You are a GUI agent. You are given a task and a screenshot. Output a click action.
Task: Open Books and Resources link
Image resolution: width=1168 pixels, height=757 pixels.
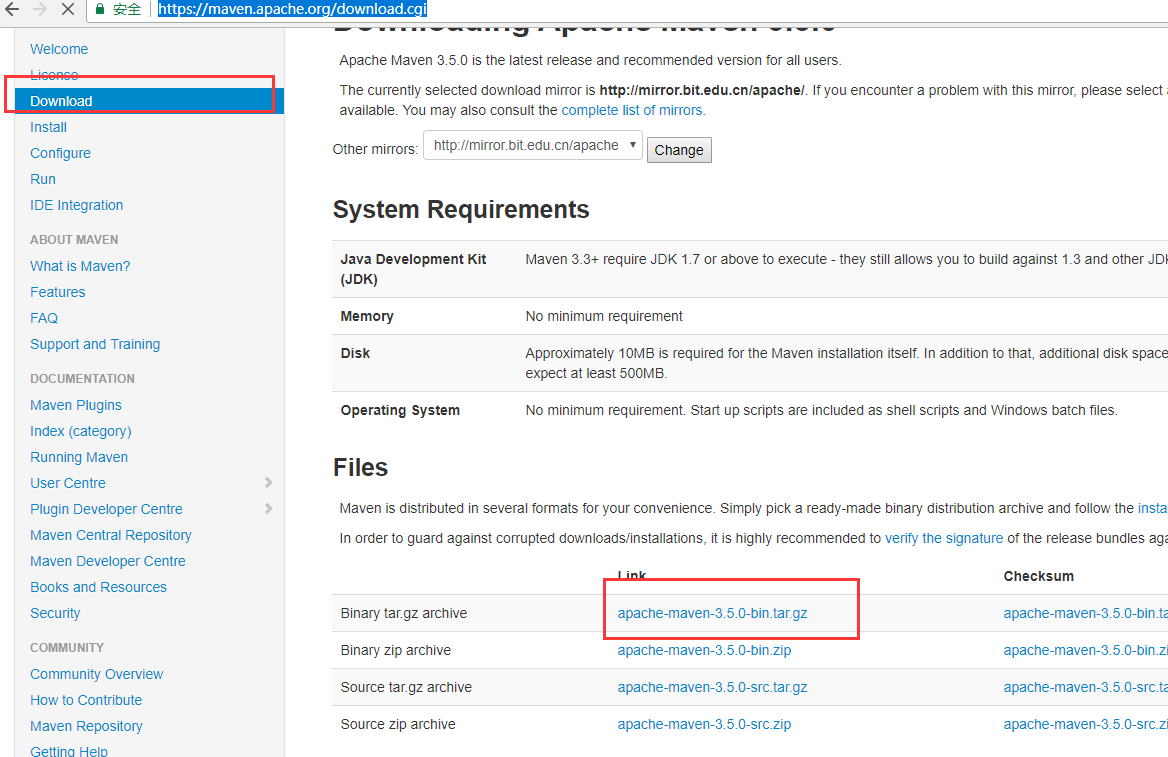coord(98,588)
